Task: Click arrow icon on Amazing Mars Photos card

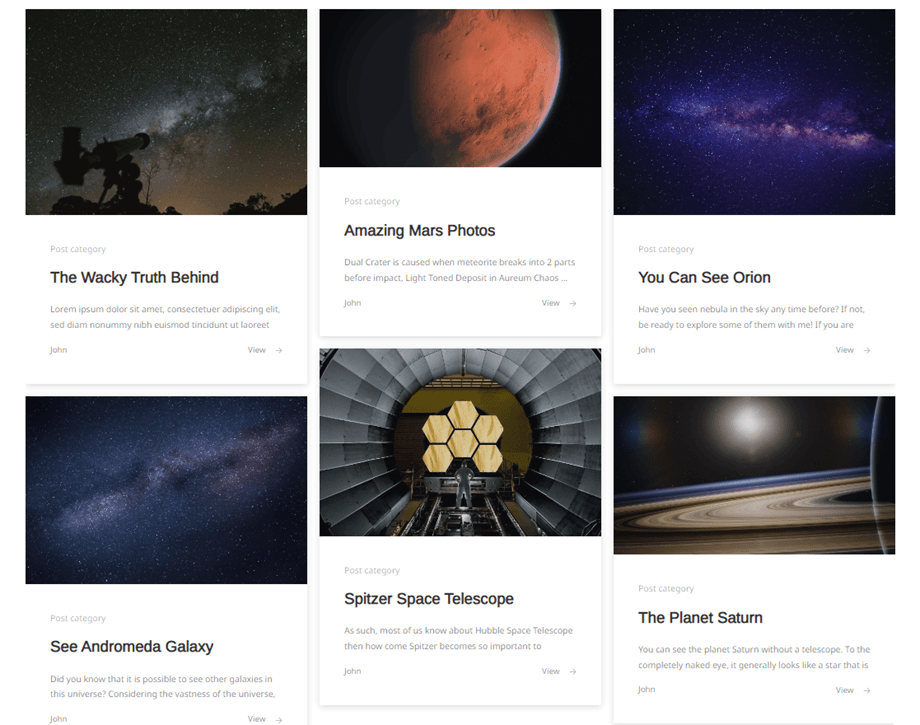Action: tap(573, 303)
